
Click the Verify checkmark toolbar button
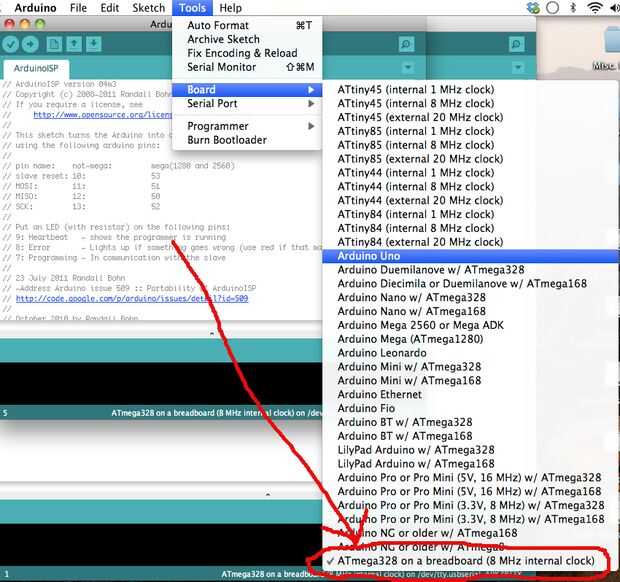(x=11, y=44)
